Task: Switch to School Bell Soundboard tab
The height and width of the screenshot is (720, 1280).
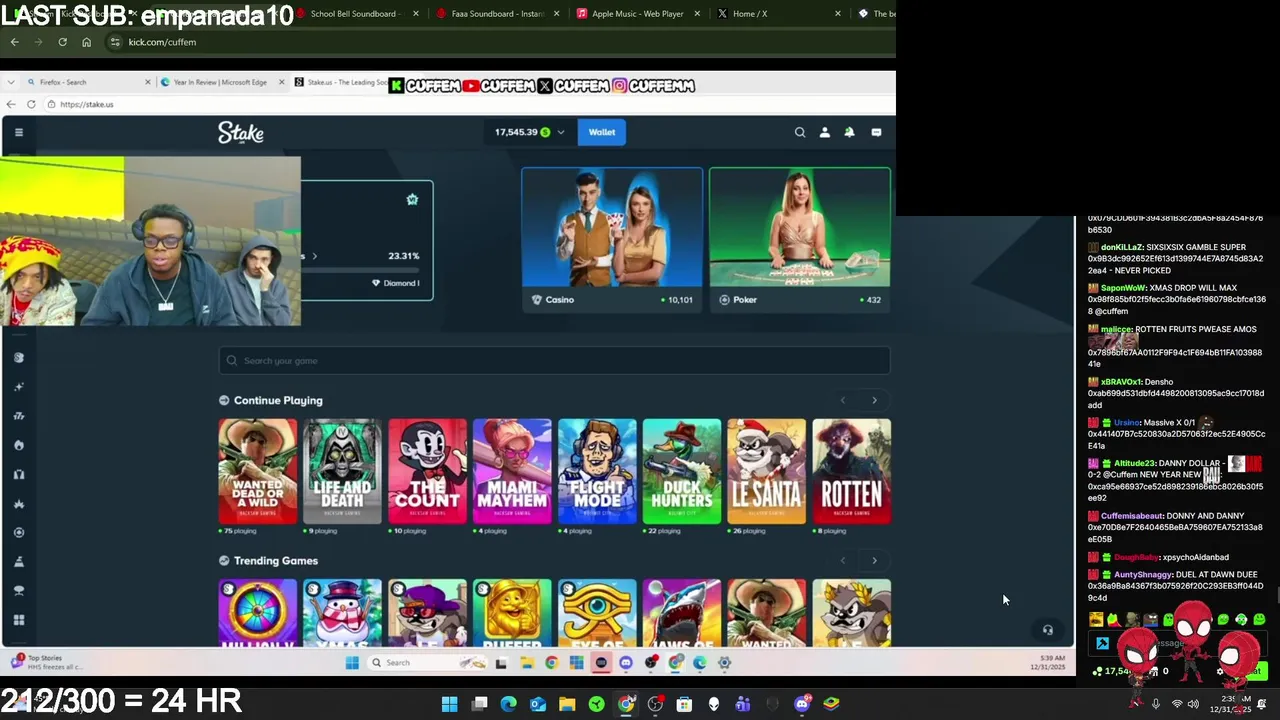Action: tap(355, 14)
